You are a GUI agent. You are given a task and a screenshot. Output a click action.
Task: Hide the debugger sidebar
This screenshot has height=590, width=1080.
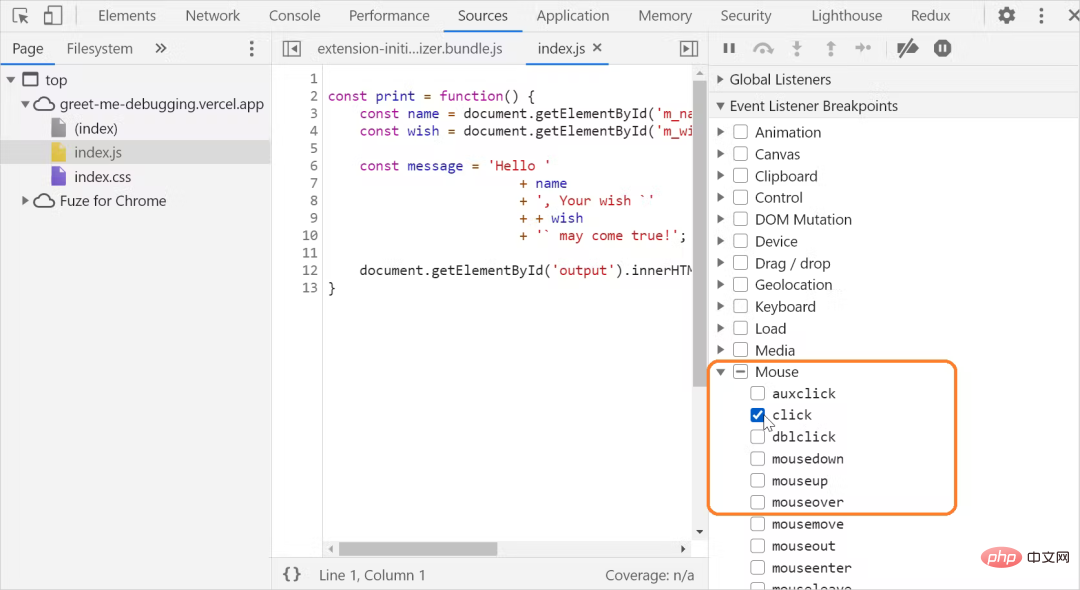tap(689, 48)
